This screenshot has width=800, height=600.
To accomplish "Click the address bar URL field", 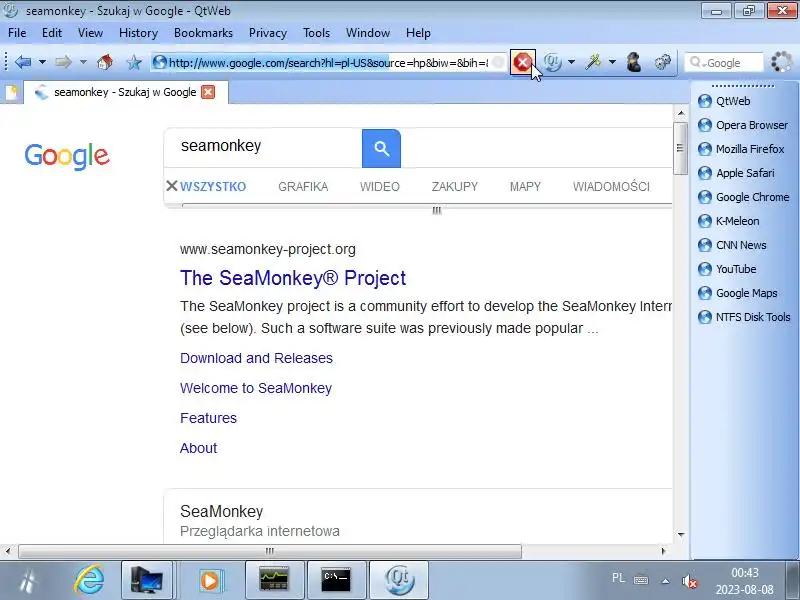I will [328, 63].
